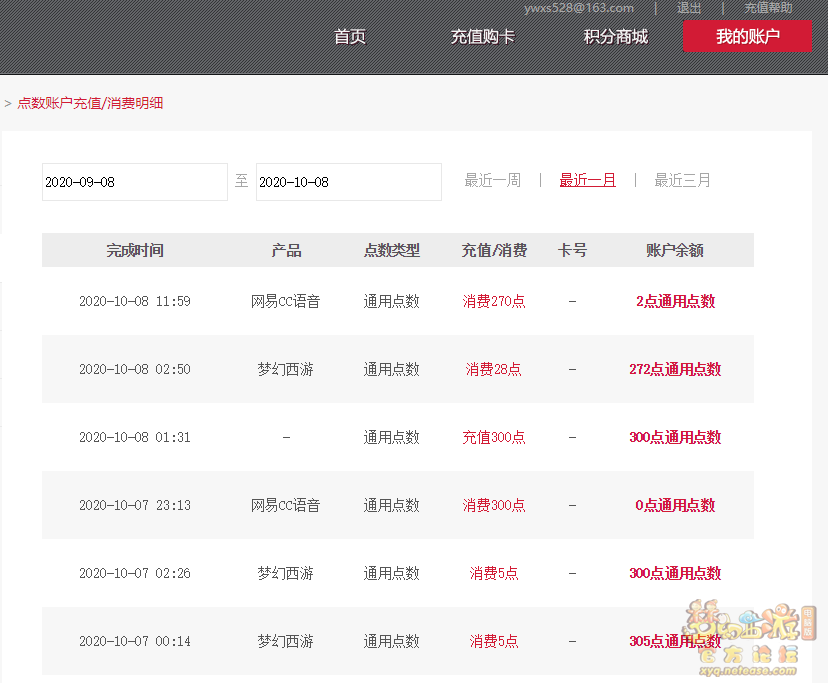Click the end date field 2020-10-08
This screenshot has height=683, width=828.
[349, 182]
